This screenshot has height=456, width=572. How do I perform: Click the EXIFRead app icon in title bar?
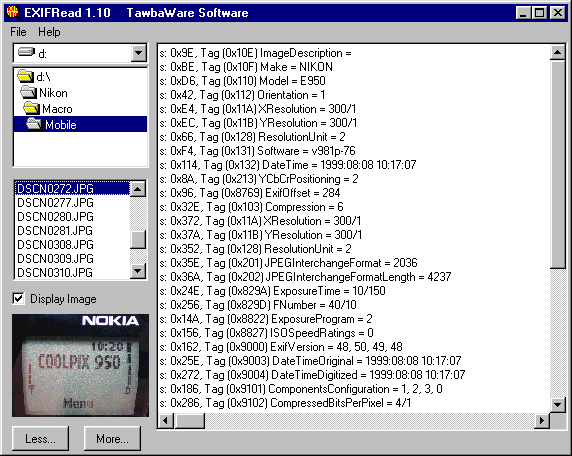click(13, 12)
